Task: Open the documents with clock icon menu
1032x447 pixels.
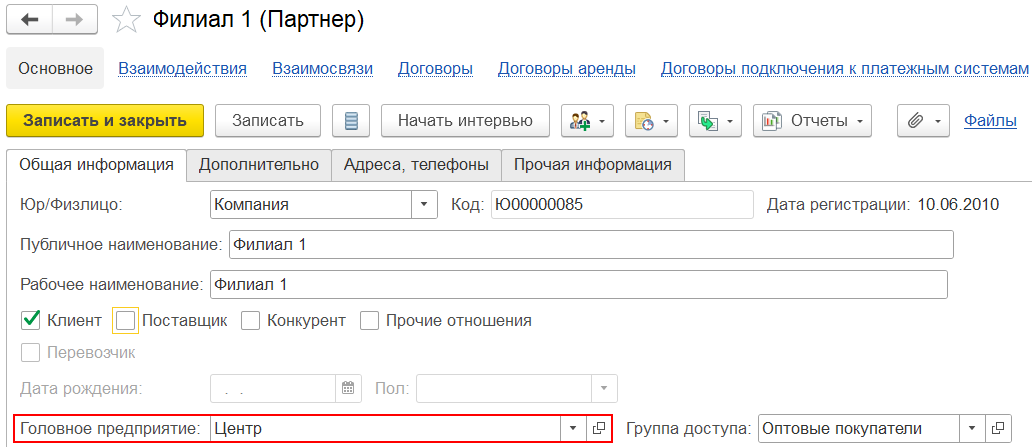Action: coord(651,121)
